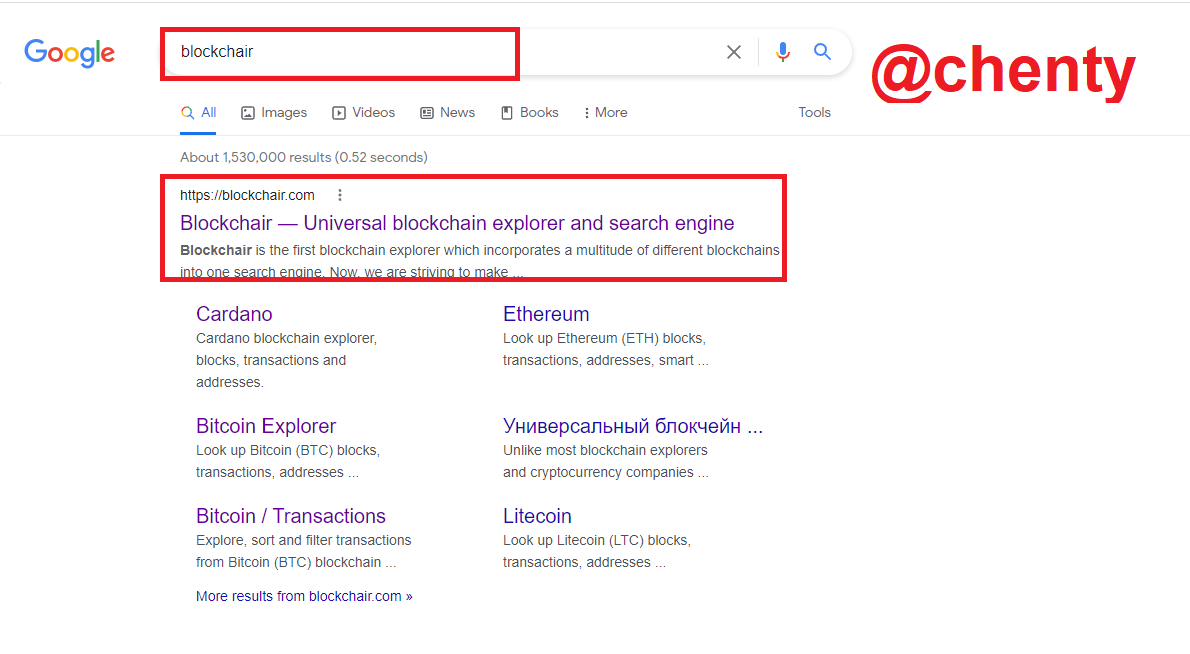Open the Bitcoin / Transactions sitelink
The height and width of the screenshot is (654, 1190).
pos(291,516)
